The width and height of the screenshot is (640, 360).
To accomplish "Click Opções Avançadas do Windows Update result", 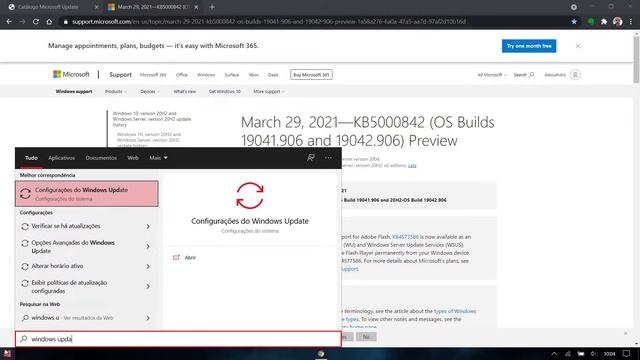I will pos(73,247).
